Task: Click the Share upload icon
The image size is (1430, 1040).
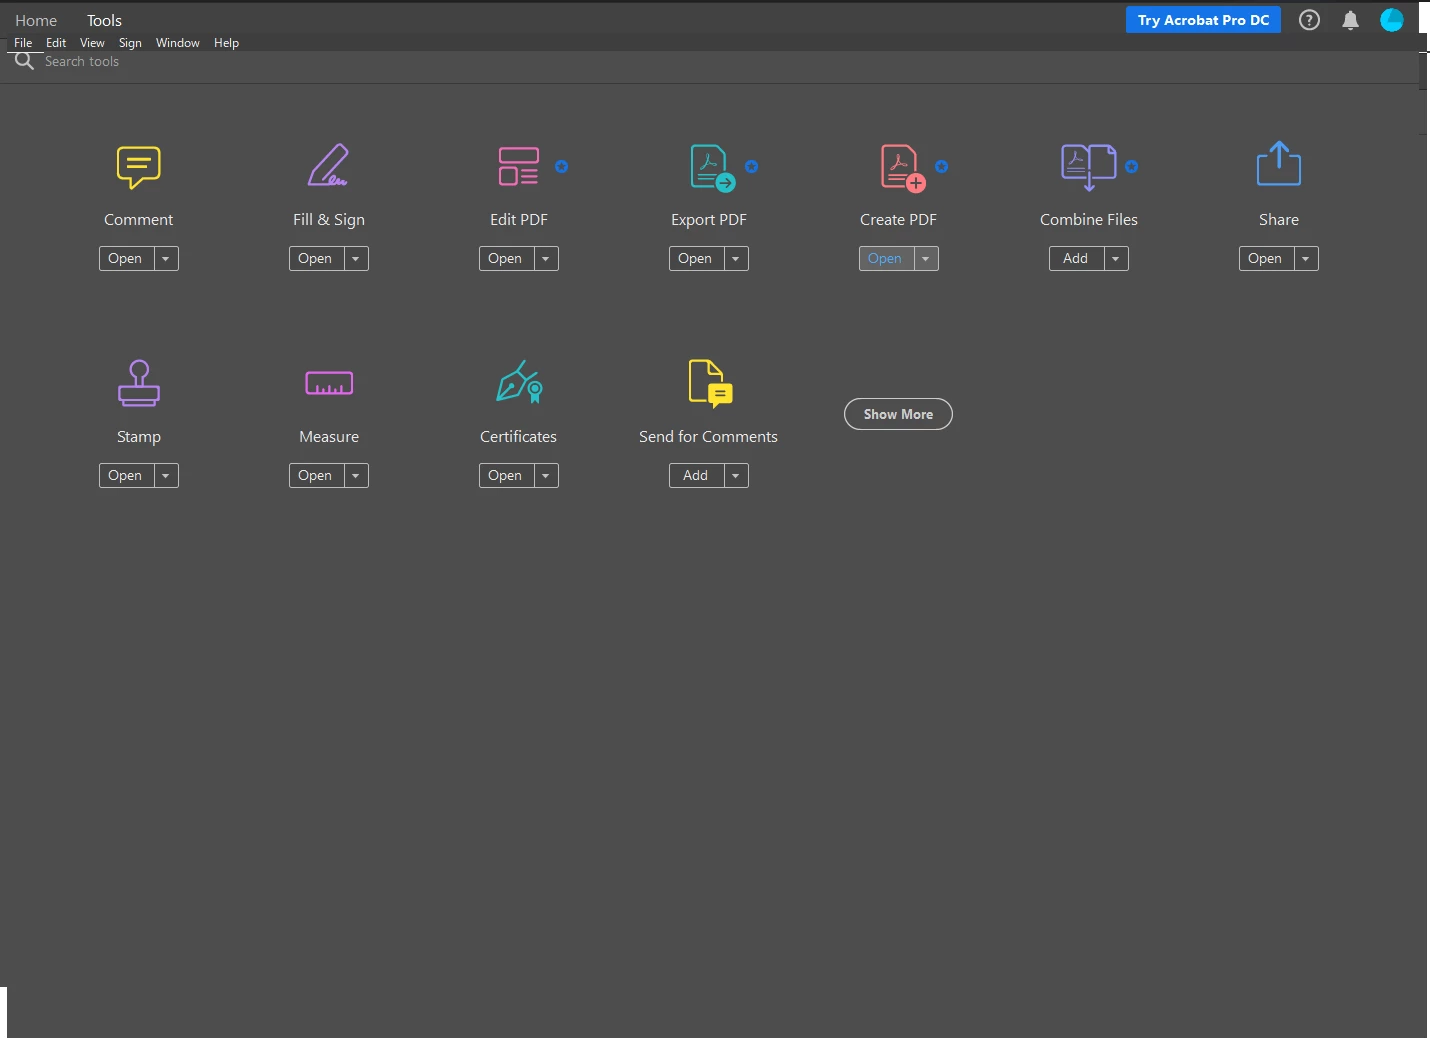Action: click(1279, 164)
